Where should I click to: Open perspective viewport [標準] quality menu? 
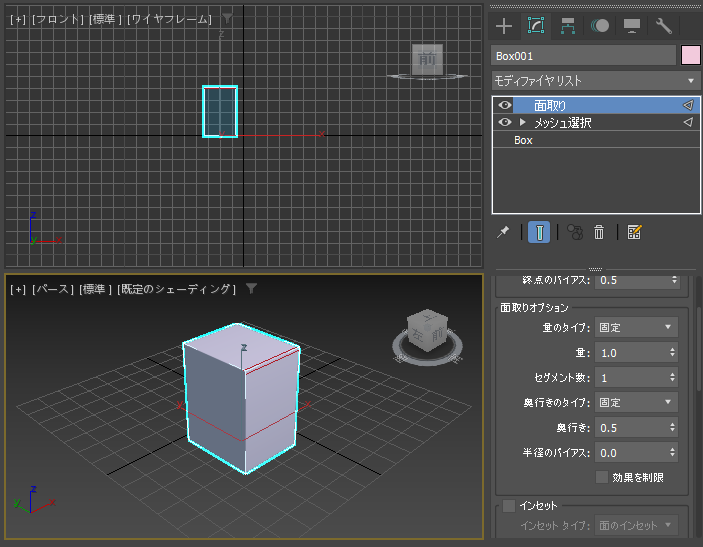click(95, 289)
